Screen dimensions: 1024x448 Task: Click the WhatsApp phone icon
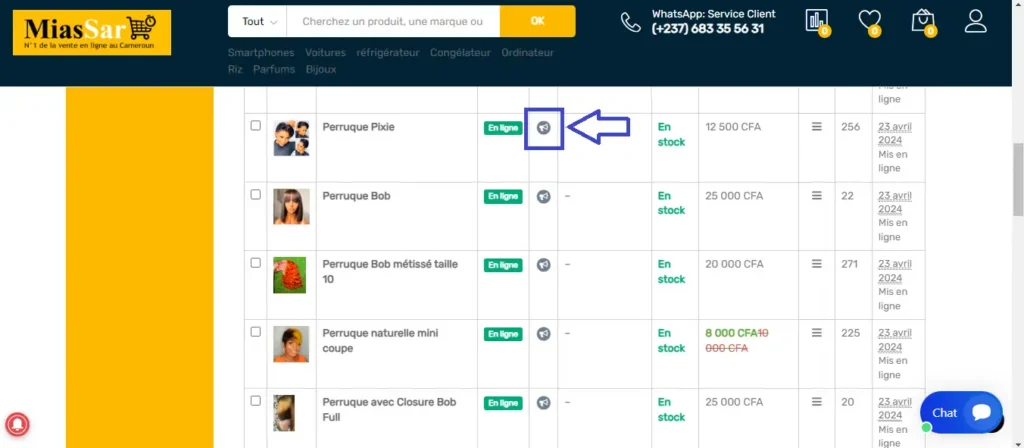point(630,22)
